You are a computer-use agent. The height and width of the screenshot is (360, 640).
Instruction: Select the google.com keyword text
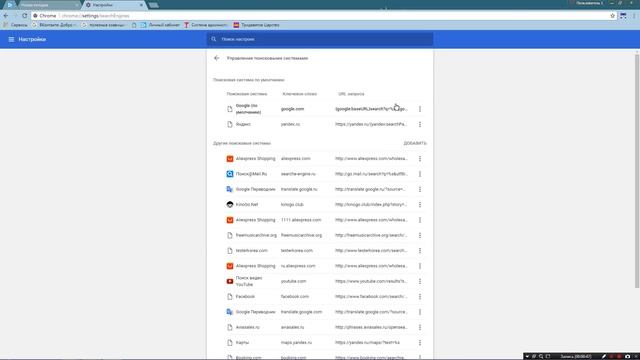click(292, 109)
